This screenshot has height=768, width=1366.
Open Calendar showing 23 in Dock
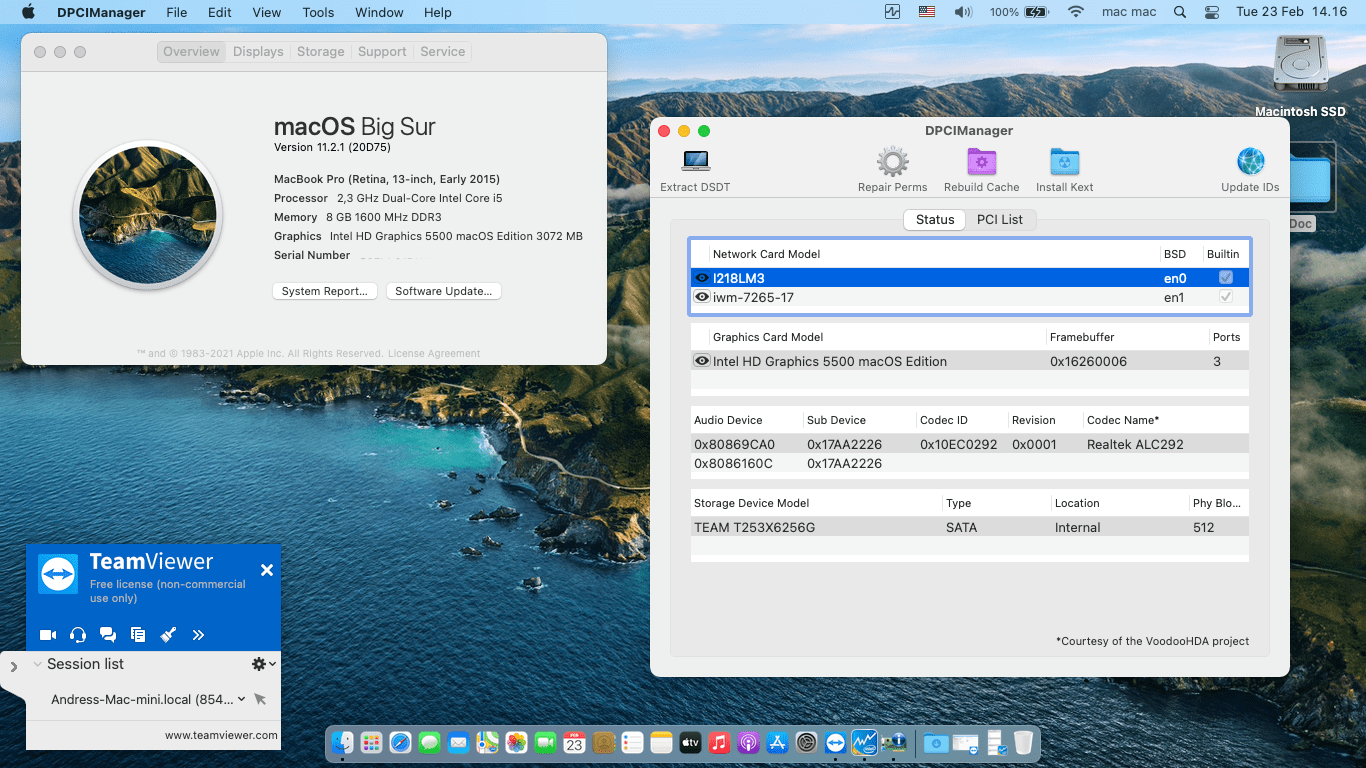[x=574, y=743]
